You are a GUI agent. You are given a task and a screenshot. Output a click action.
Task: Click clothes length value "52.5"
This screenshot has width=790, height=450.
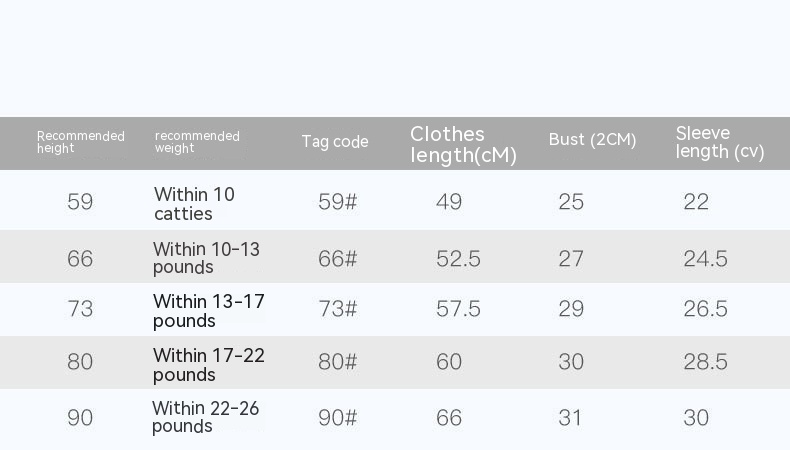458,259
